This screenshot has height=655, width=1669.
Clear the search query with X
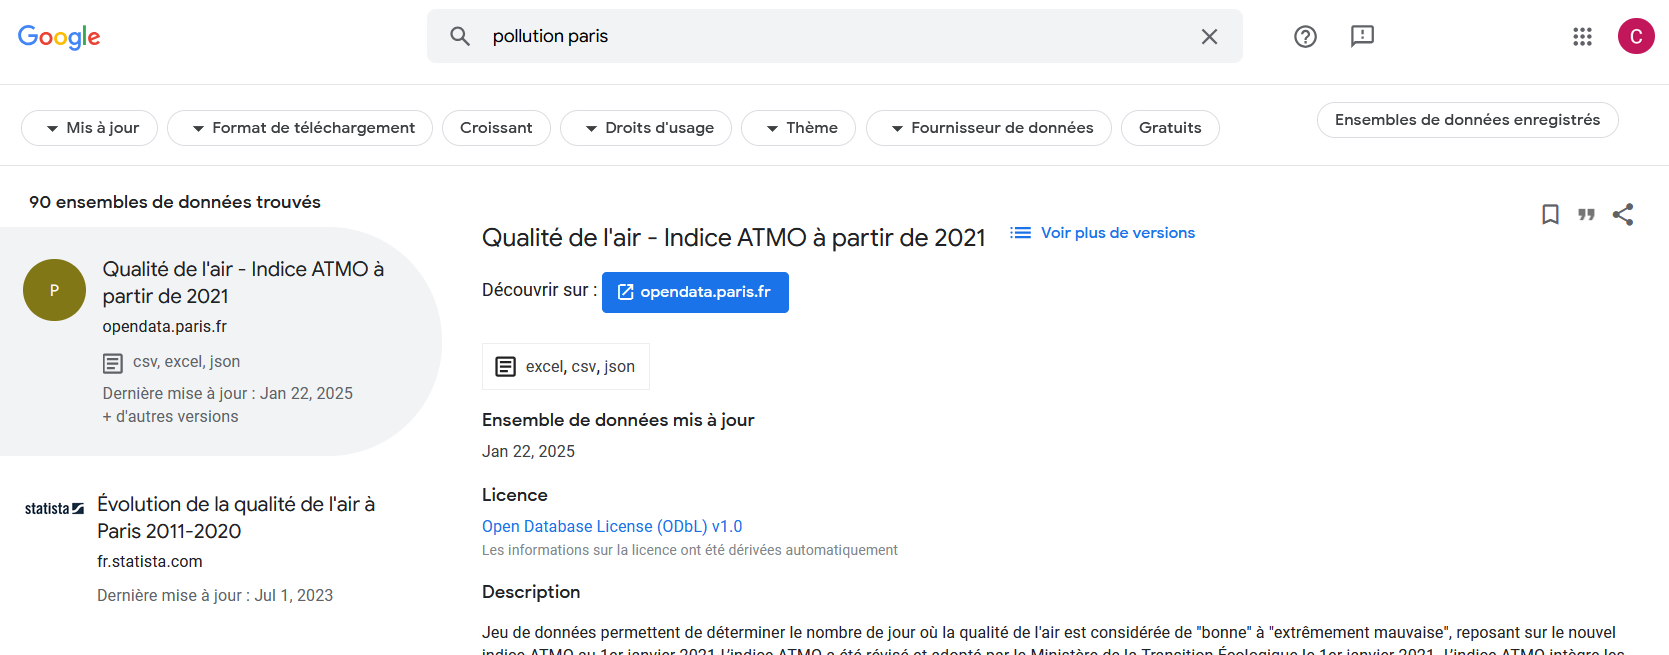point(1209,37)
